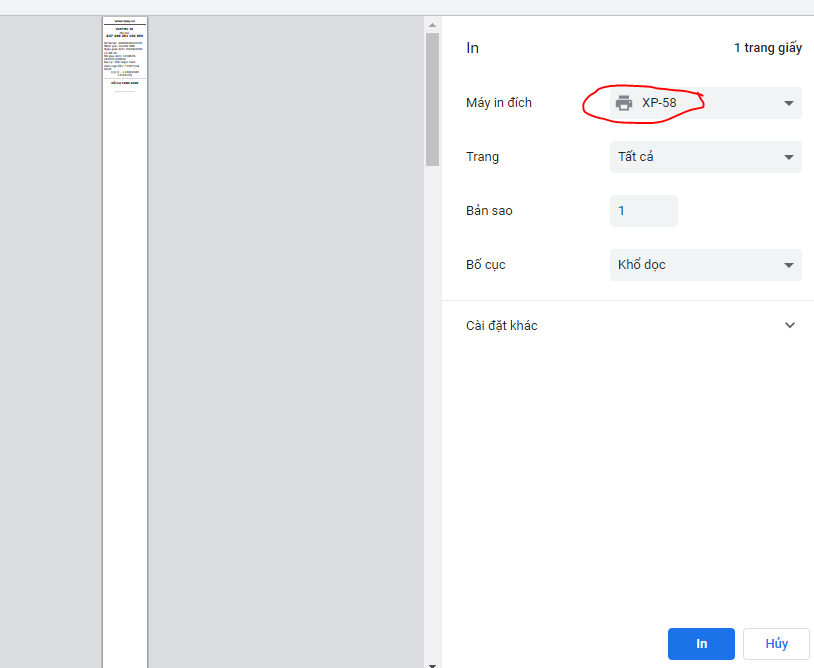This screenshot has width=814, height=668.
Task: Click the preview pane vertical scrollbar thumb
Action: tap(432, 98)
